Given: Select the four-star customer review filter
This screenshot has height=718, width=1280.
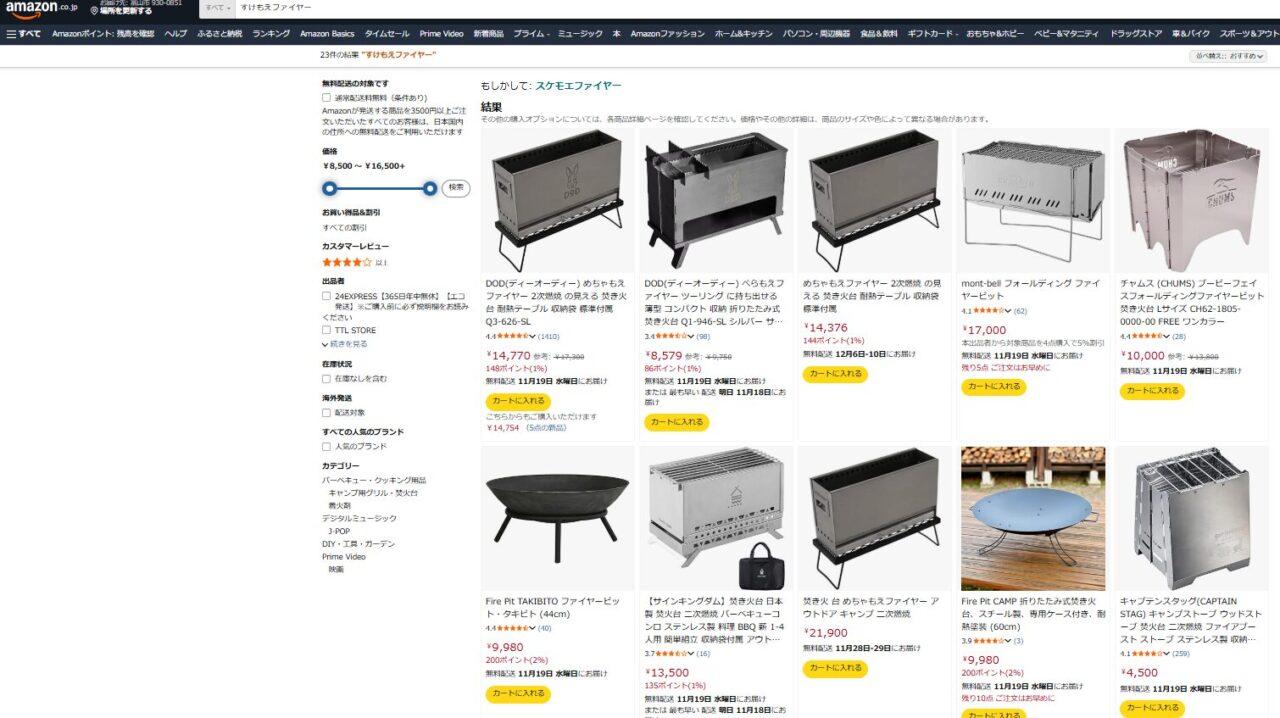Looking at the screenshot, I should pyautogui.click(x=347, y=262).
